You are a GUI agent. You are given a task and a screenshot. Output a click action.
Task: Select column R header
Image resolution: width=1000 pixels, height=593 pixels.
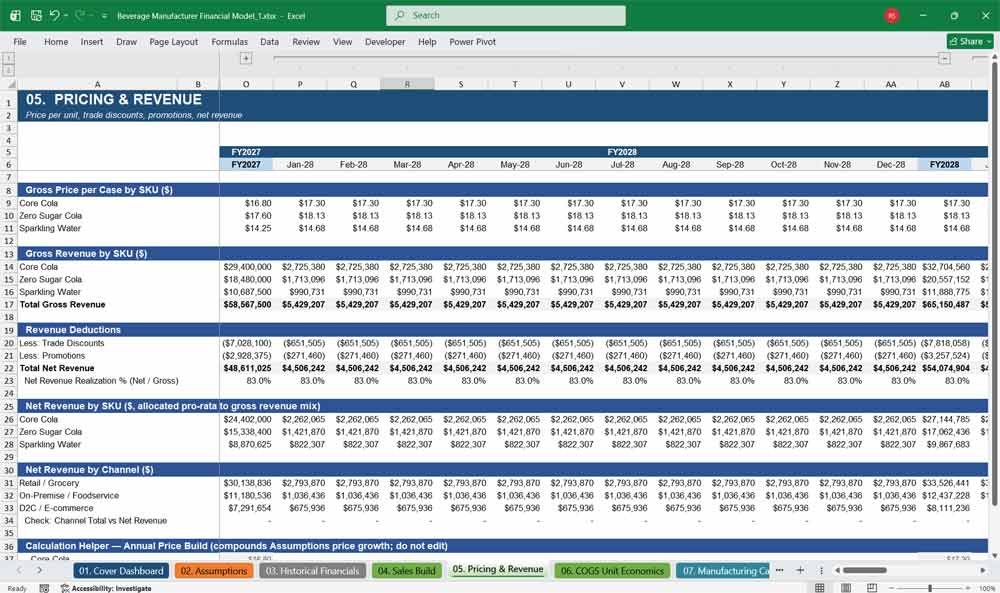[408, 84]
